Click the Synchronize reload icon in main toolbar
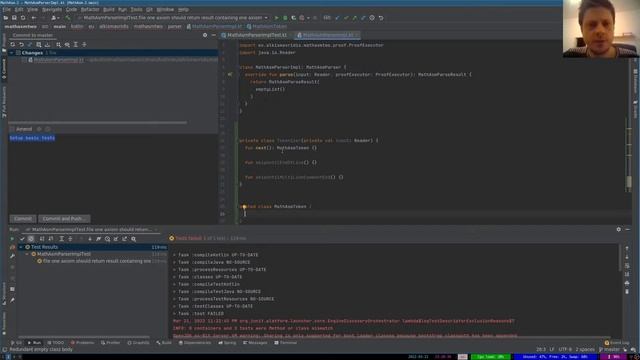Image resolution: width=640 pixels, height=360 pixels. coord(23,18)
